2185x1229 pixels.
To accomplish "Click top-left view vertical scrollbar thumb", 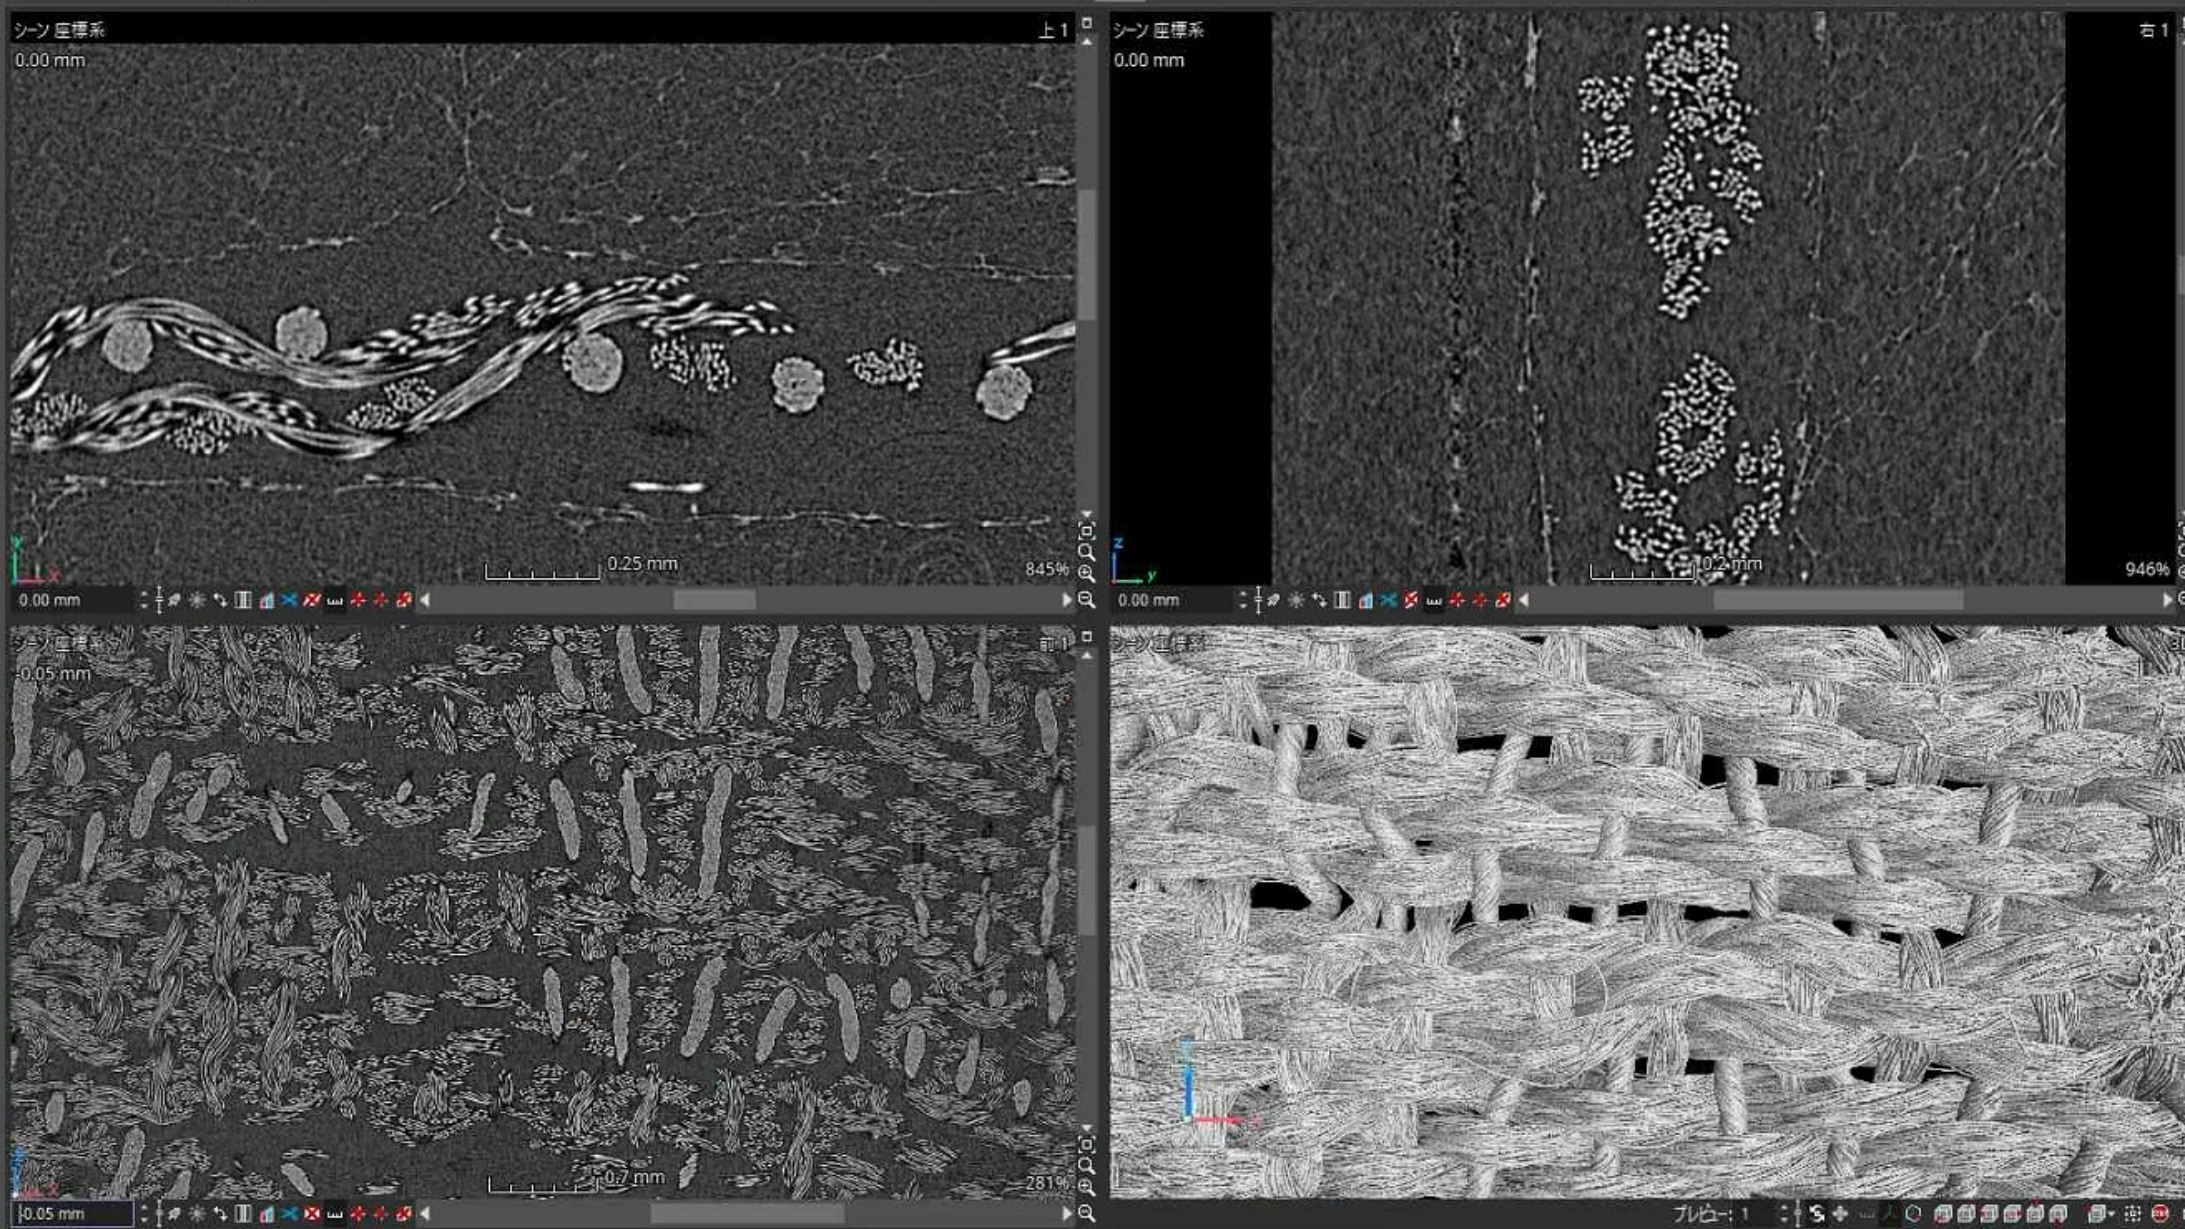I will pos(1087,255).
